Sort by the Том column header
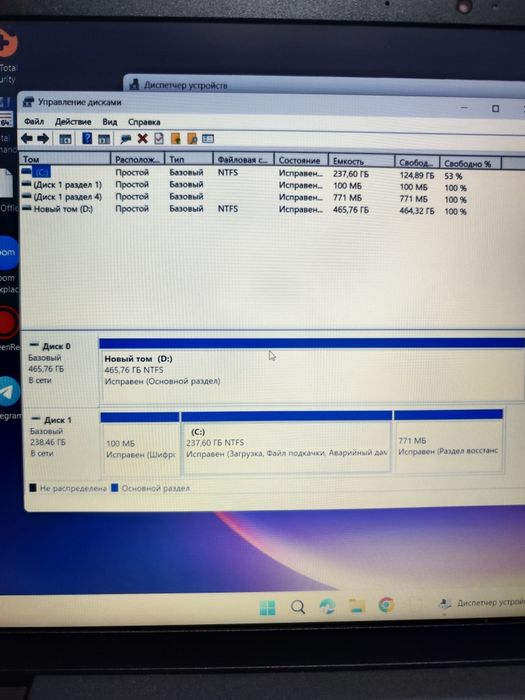This screenshot has width=525, height=700. (65, 159)
